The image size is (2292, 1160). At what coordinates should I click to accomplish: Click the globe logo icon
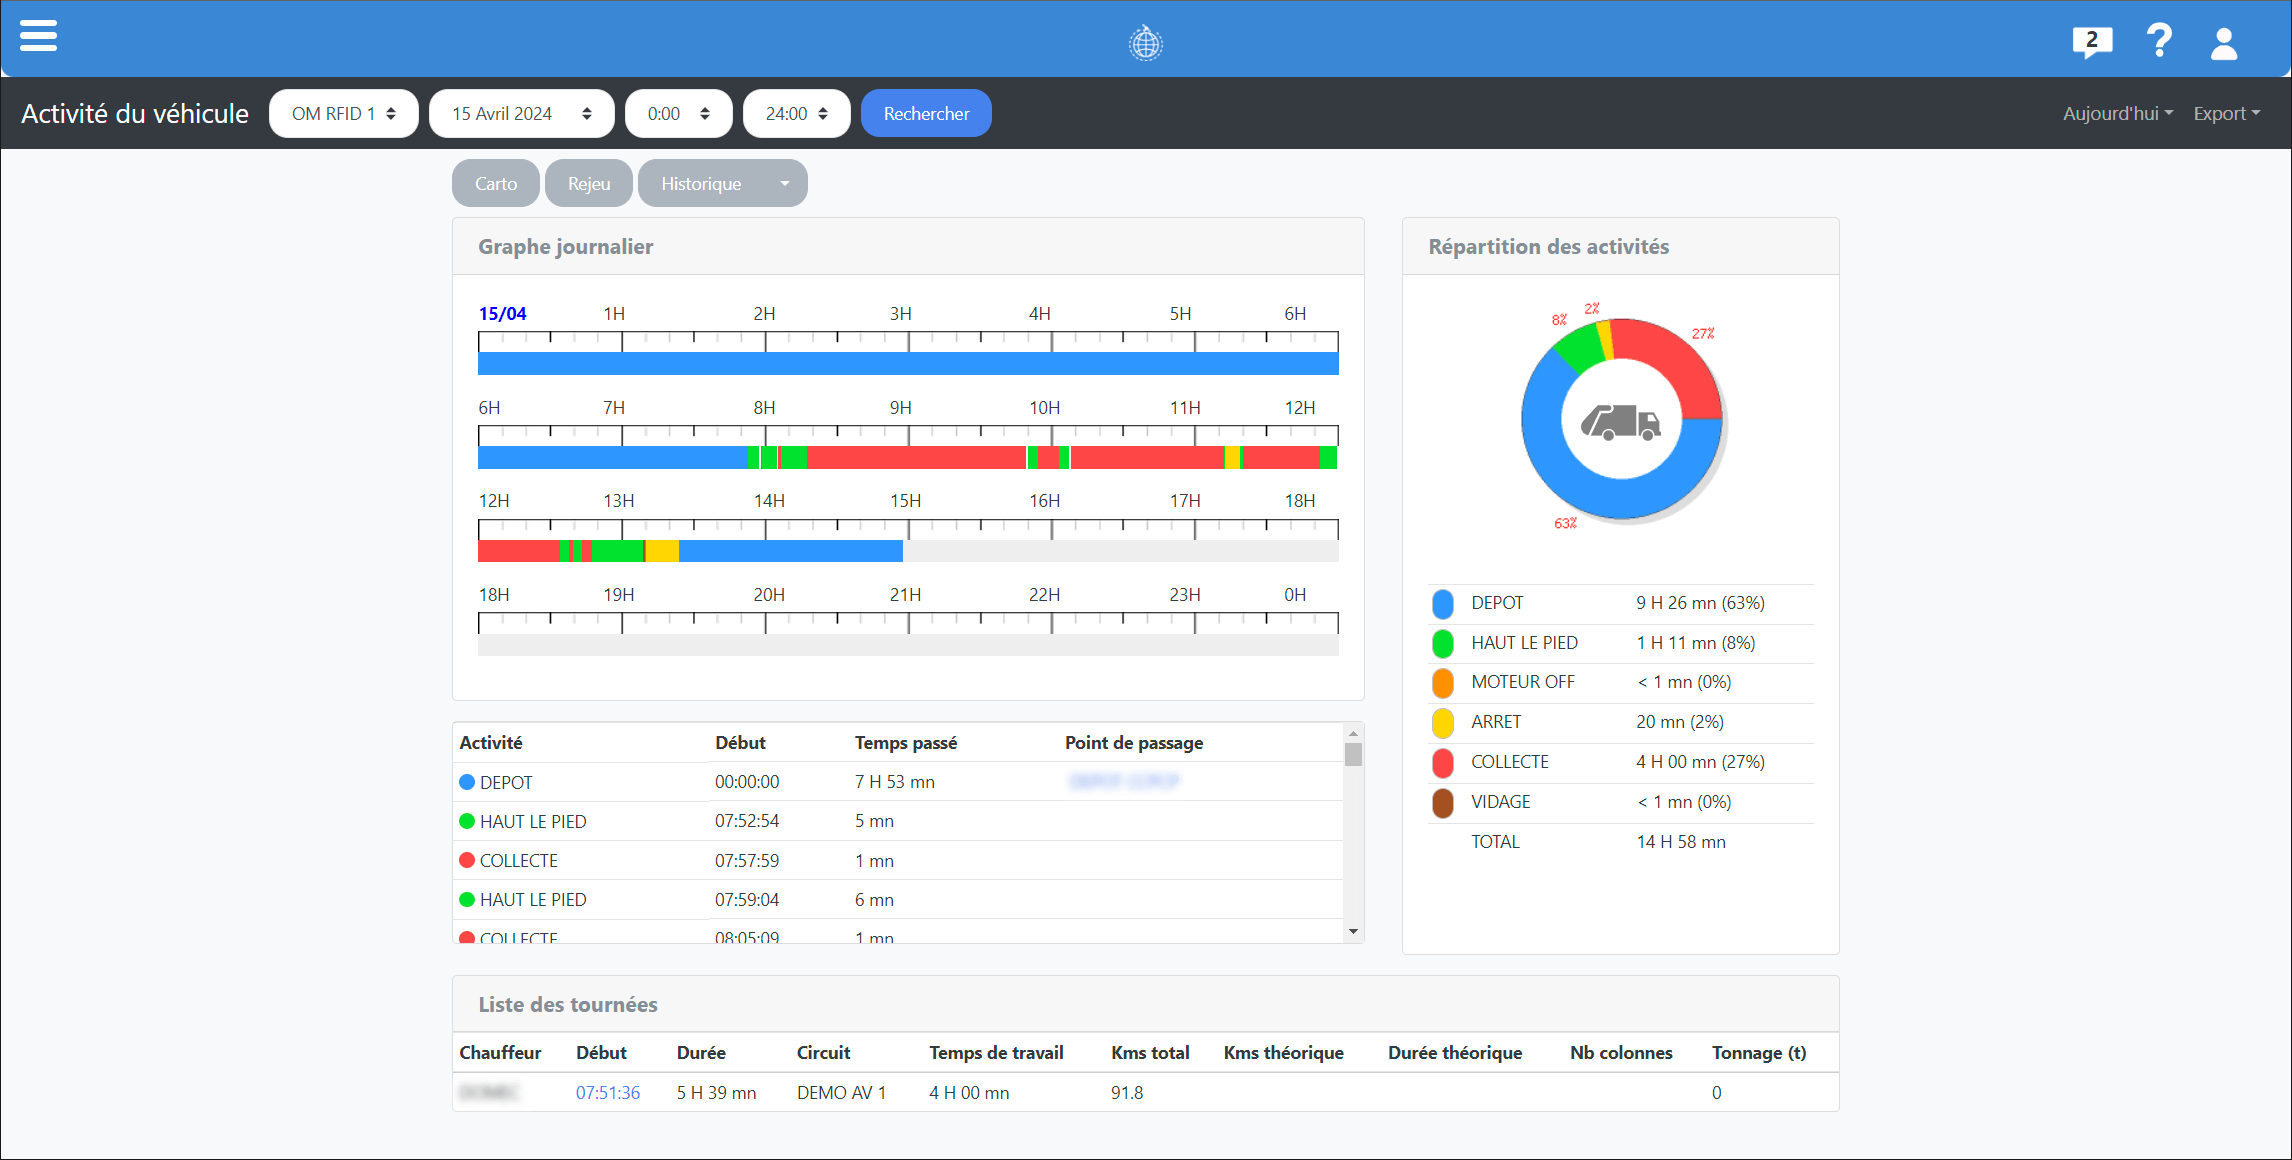[1145, 43]
